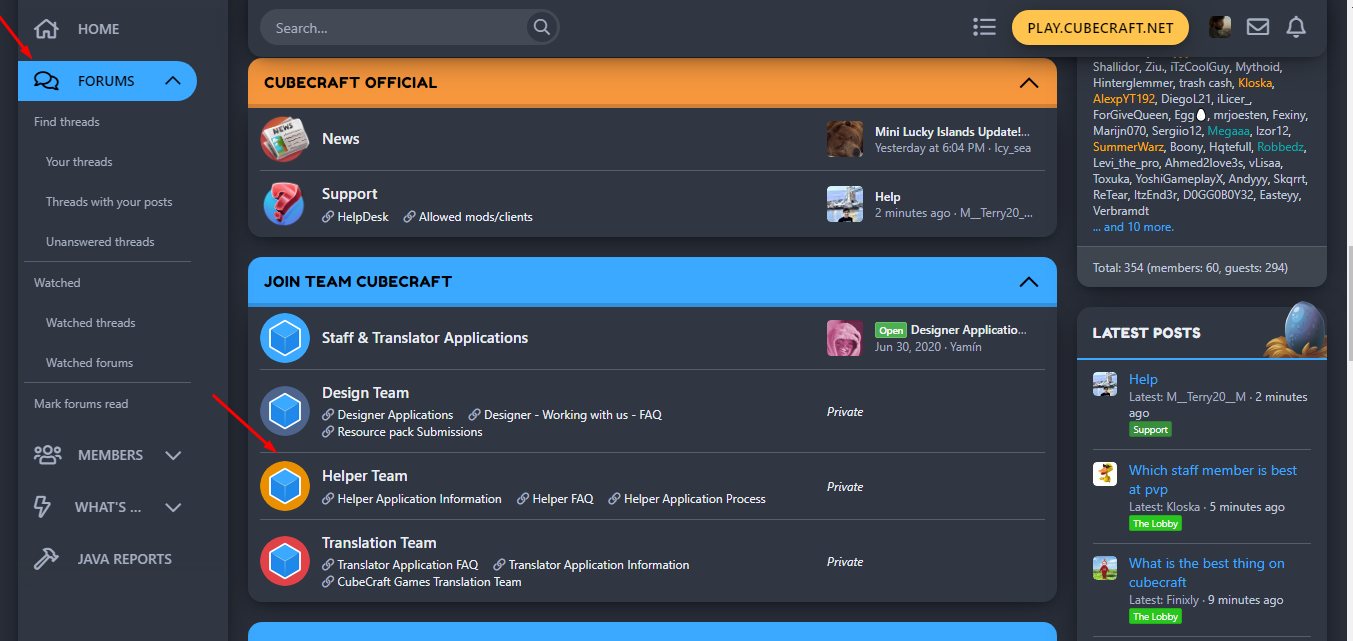The image size is (1353, 641).
Task: Open Designer - Working with us - FAQ
Action: pos(573,415)
